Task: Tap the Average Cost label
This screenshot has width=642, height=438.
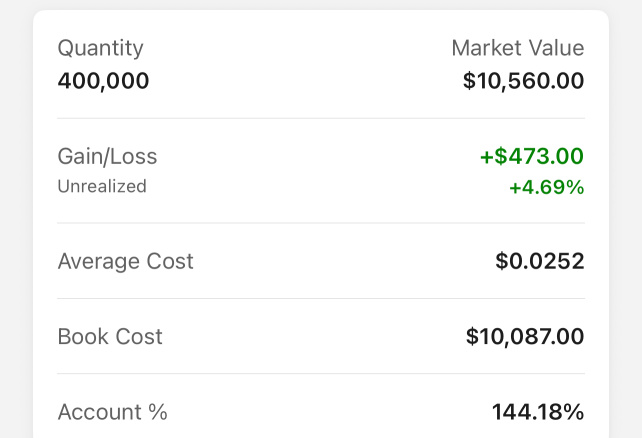Action: pyautogui.click(x=125, y=261)
